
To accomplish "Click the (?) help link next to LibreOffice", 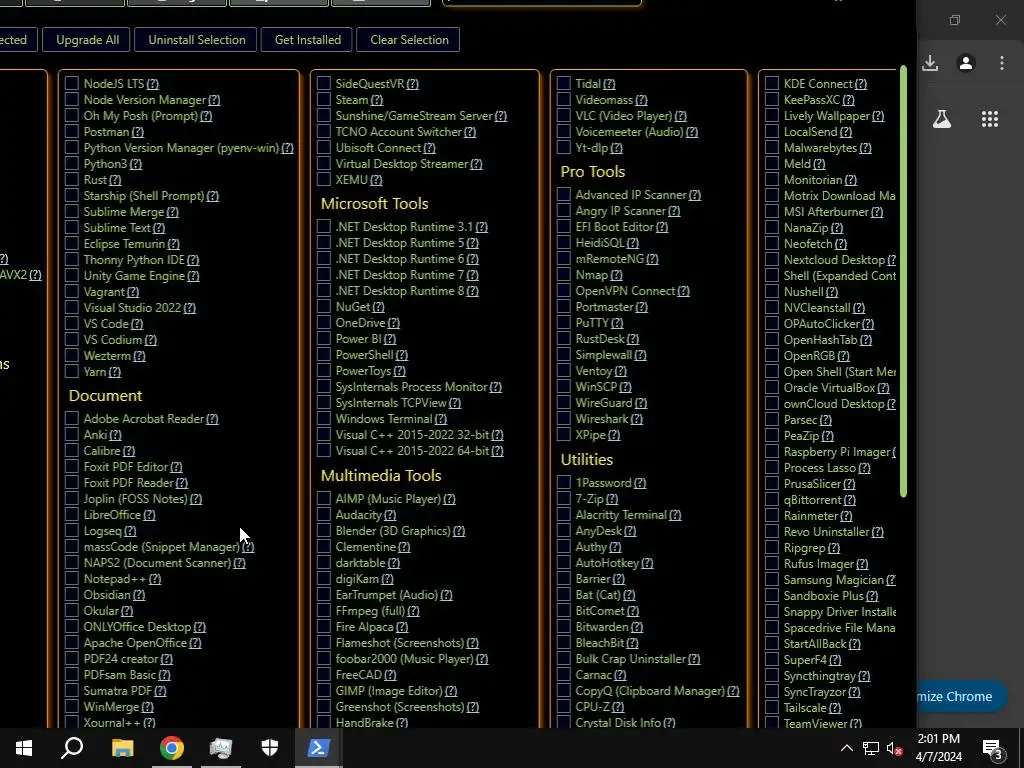I will click(x=150, y=515).
